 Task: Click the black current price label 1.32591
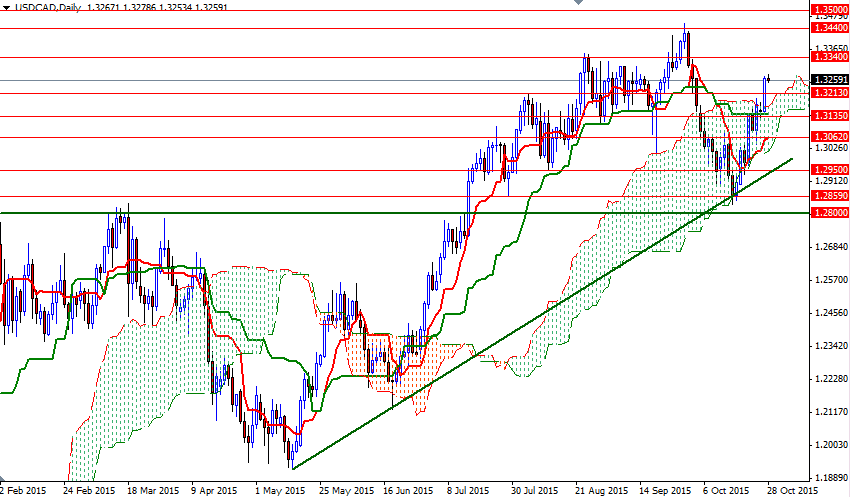click(x=829, y=80)
